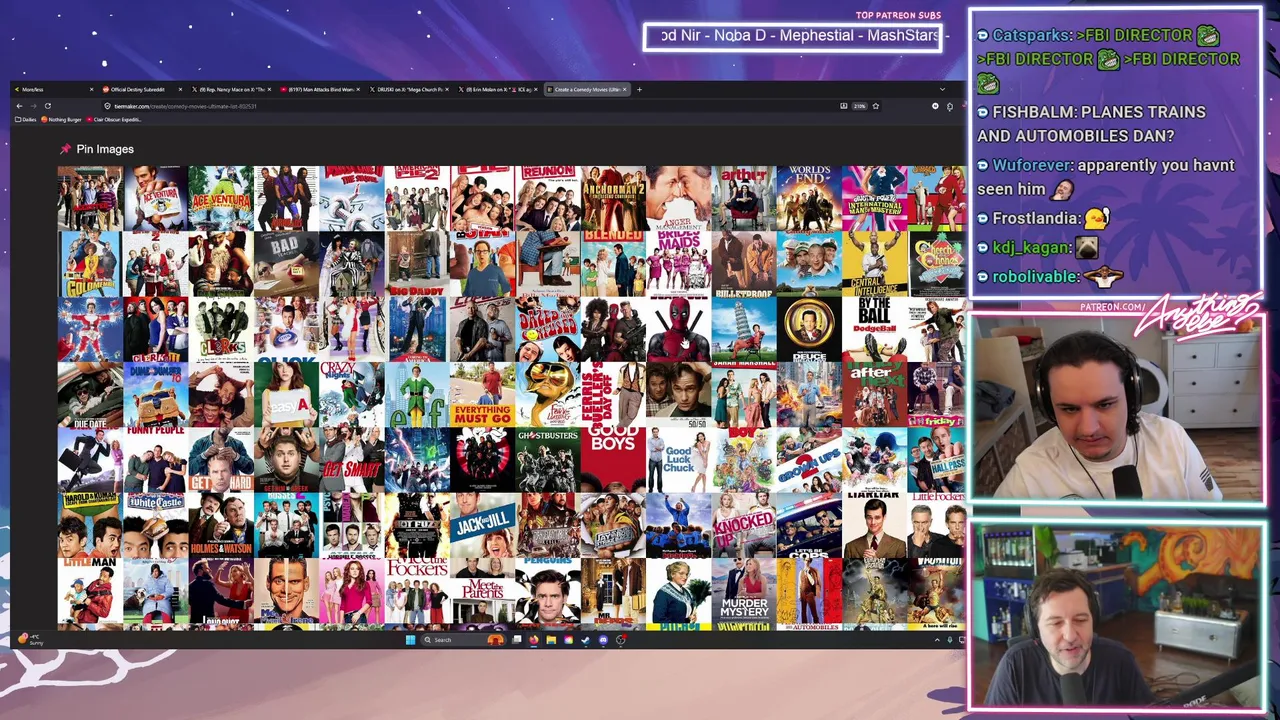Open the list-all-tabs dropdown chevron
The image size is (1280, 720).
(x=942, y=89)
